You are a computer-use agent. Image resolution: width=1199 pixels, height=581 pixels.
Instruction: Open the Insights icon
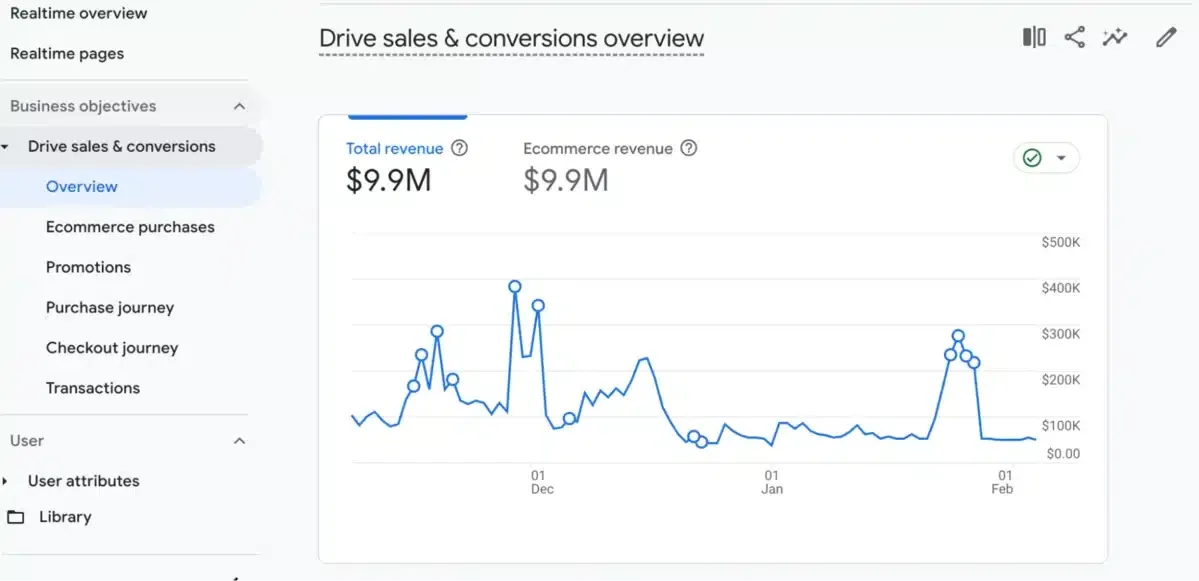(x=1114, y=36)
